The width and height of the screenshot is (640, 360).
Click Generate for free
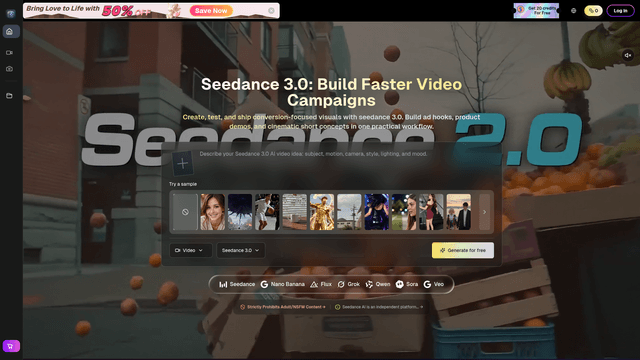pyautogui.click(x=463, y=250)
